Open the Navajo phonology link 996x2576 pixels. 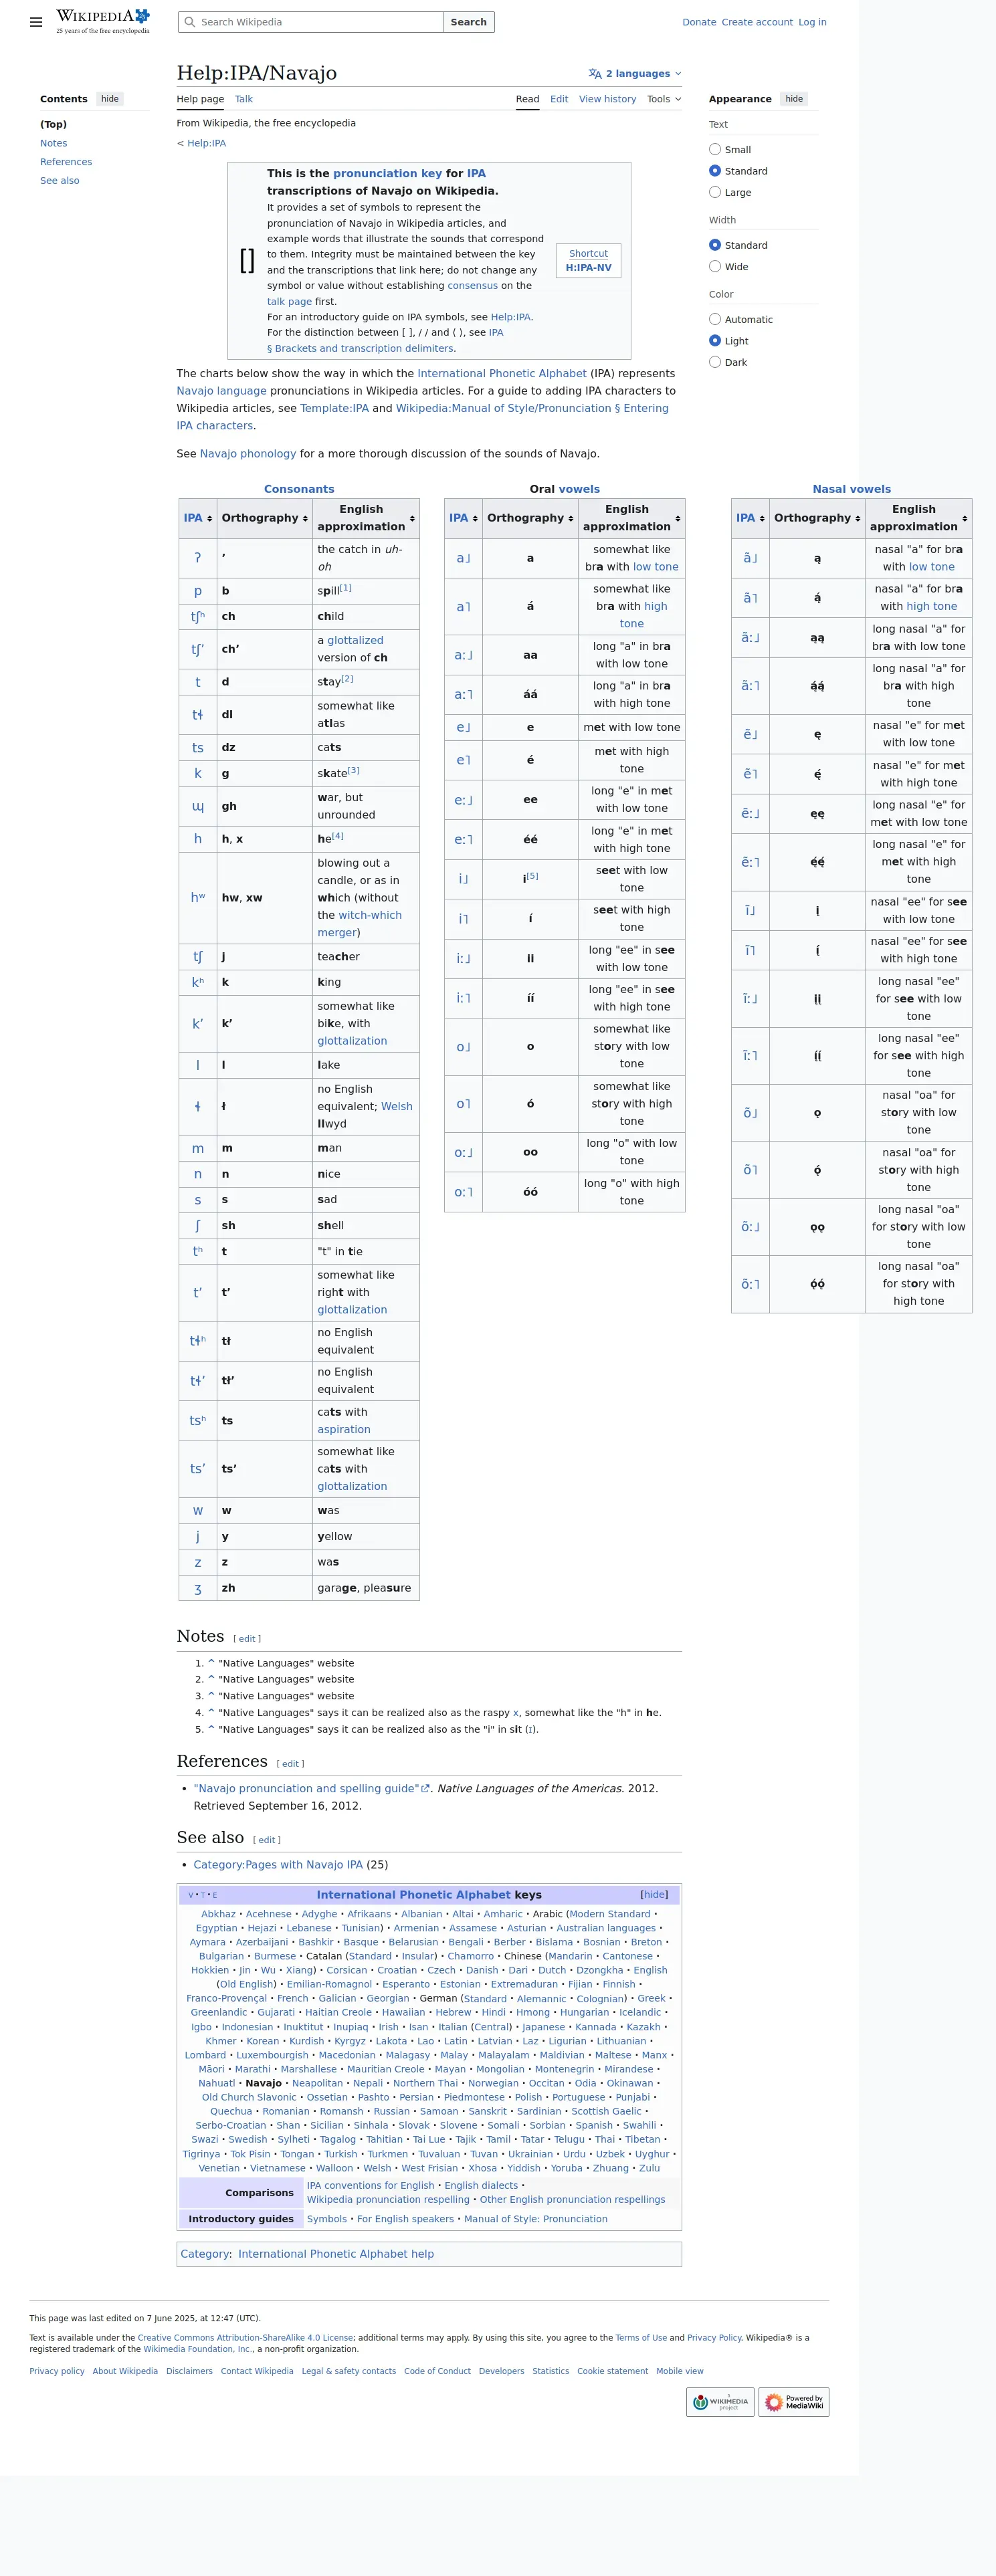pyautogui.click(x=248, y=454)
